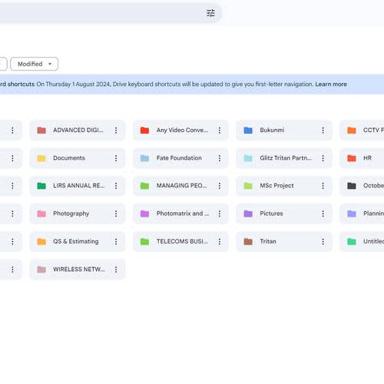Open more actions for Photomatrix and ... folder
The width and height of the screenshot is (384, 384).
[x=220, y=214]
